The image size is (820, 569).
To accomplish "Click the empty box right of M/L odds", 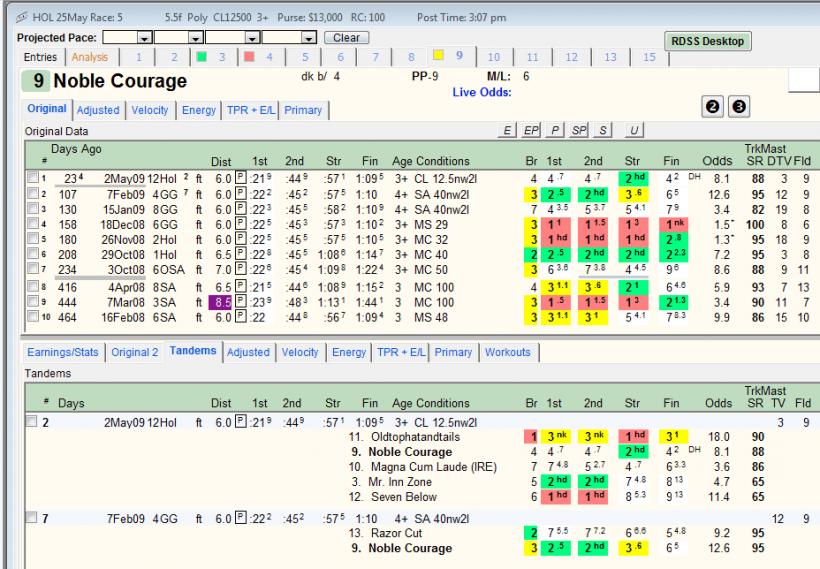I will [804, 79].
